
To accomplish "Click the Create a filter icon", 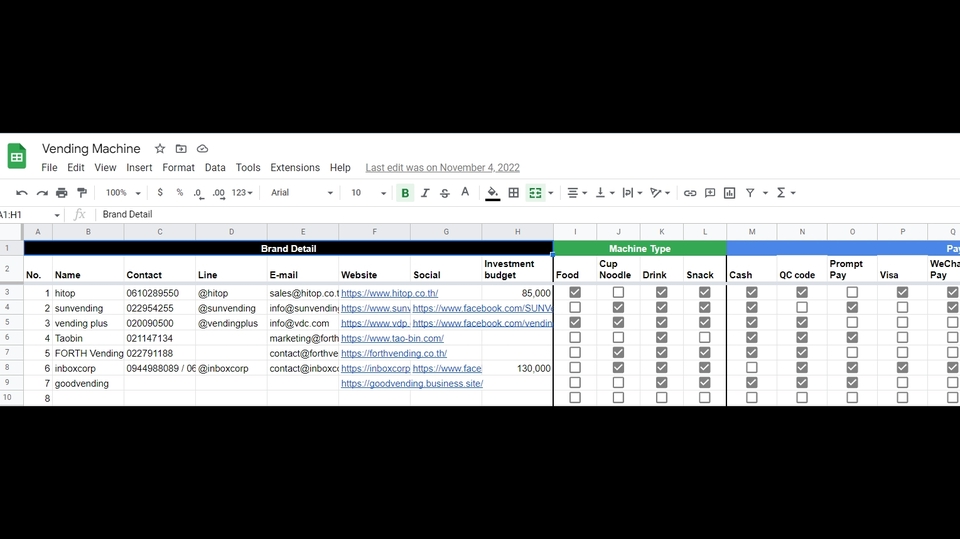I will (x=750, y=193).
